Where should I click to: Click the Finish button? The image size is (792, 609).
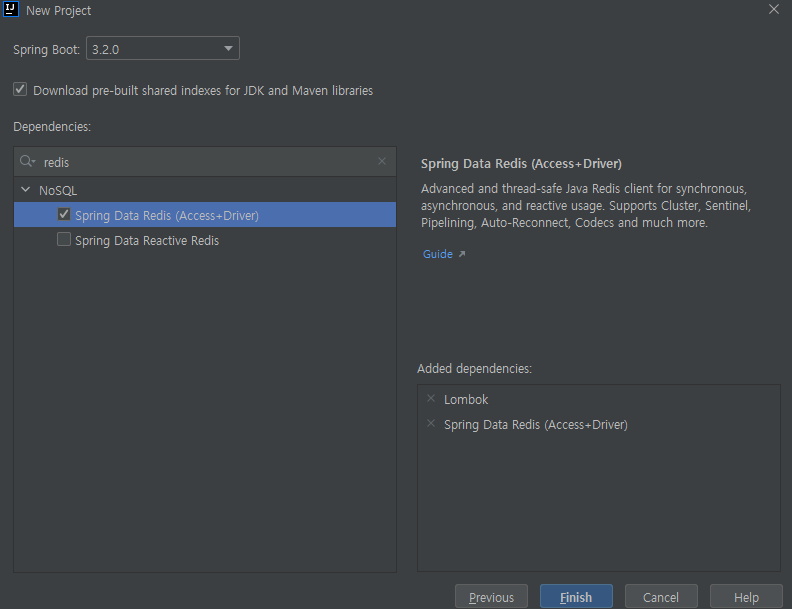[576, 597]
